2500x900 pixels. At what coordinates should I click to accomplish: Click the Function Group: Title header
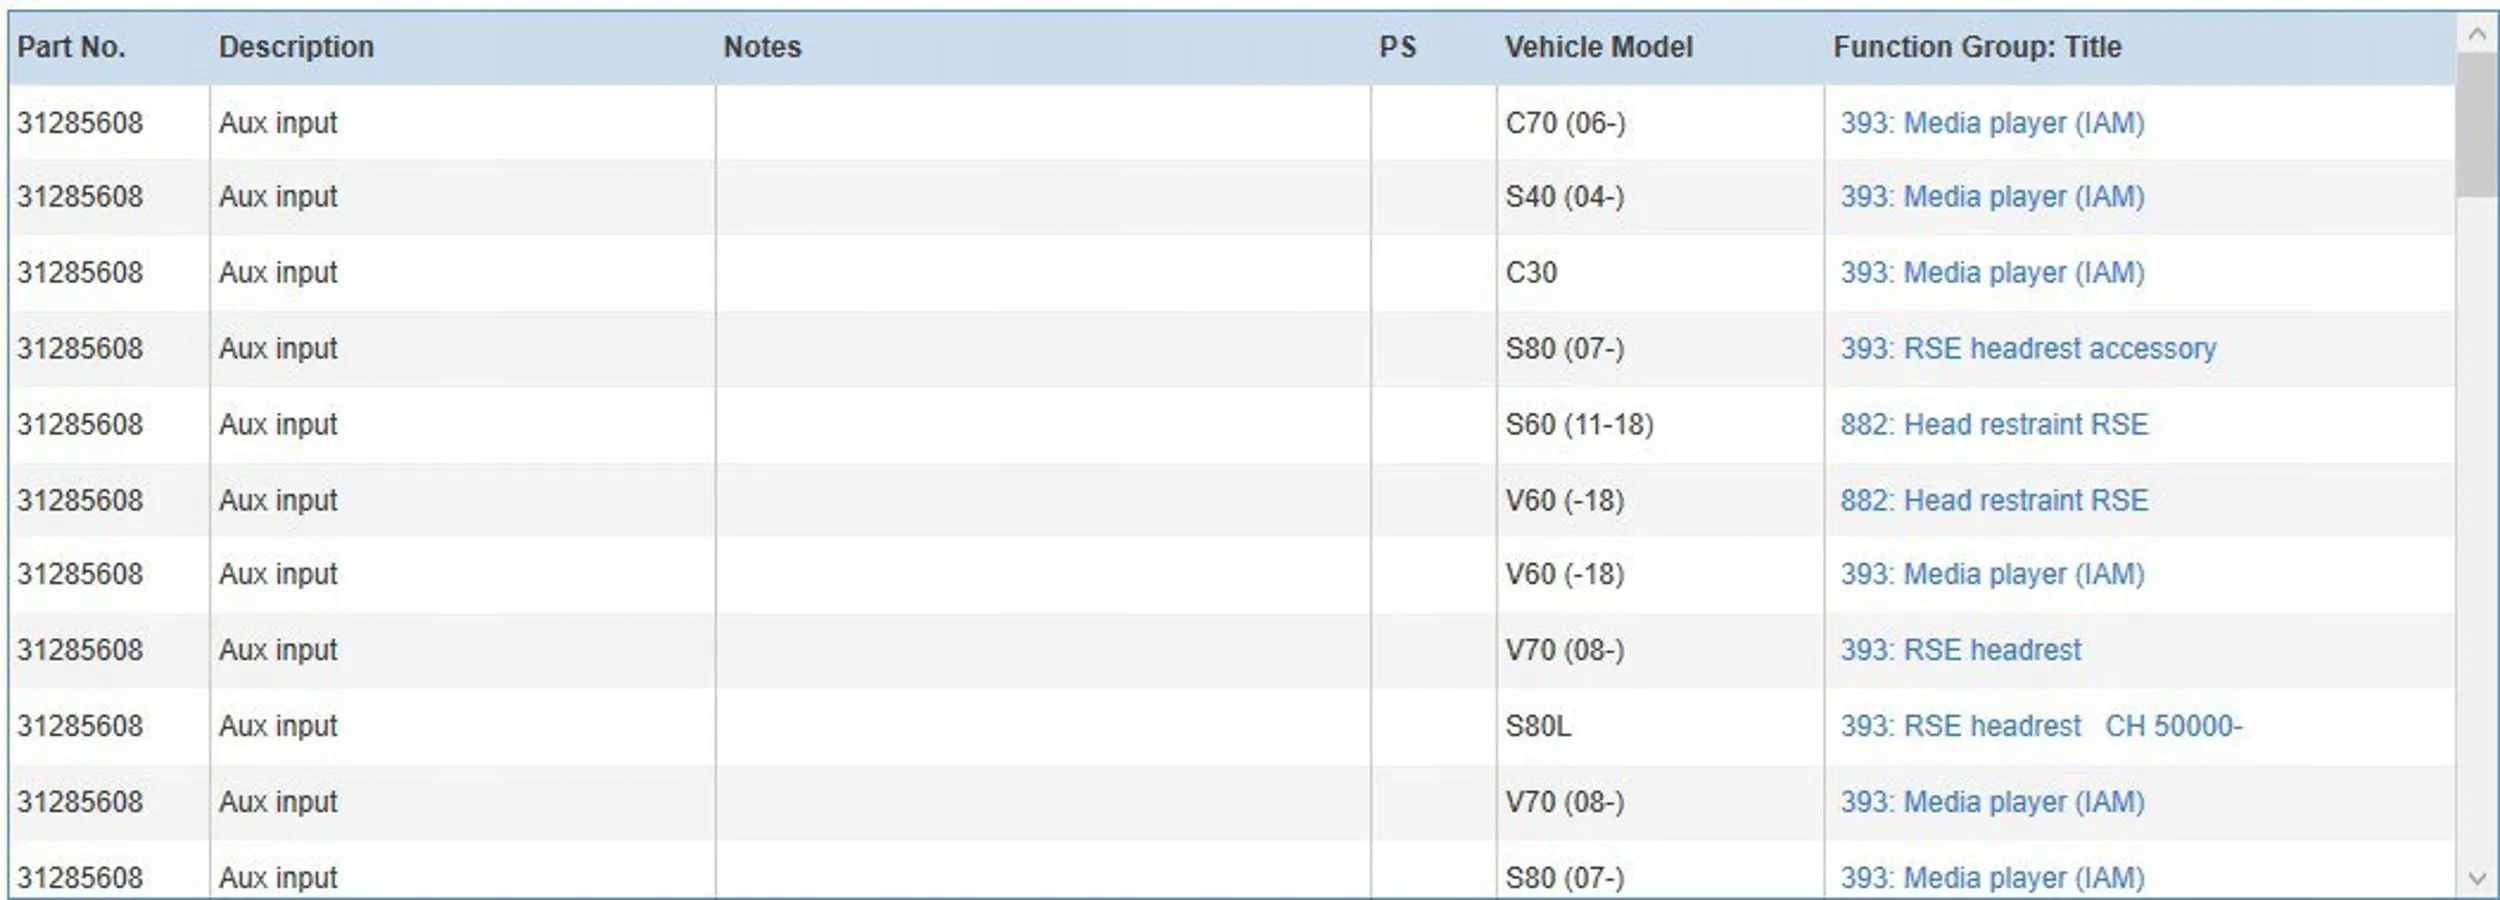click(x=1976, y=47)
